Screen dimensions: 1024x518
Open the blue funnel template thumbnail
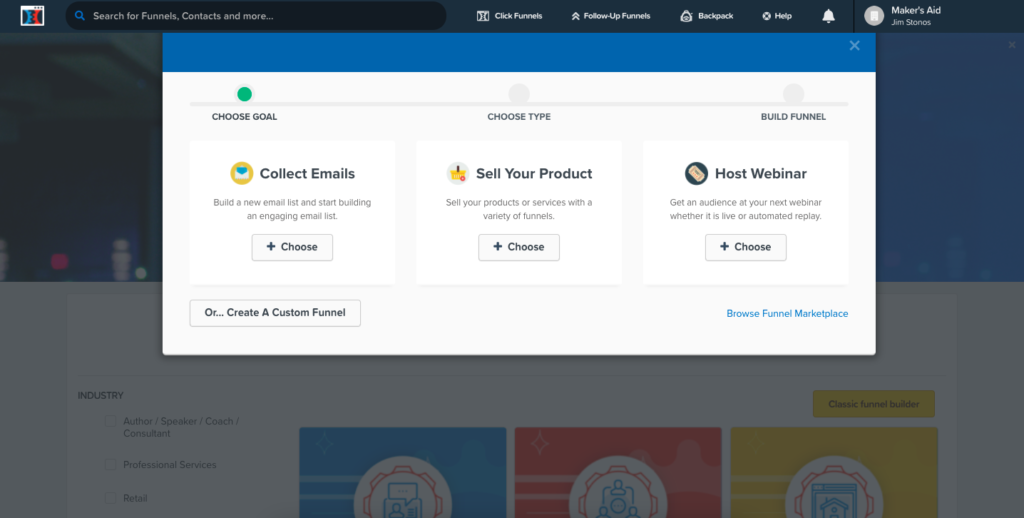[x=402, y=473]
